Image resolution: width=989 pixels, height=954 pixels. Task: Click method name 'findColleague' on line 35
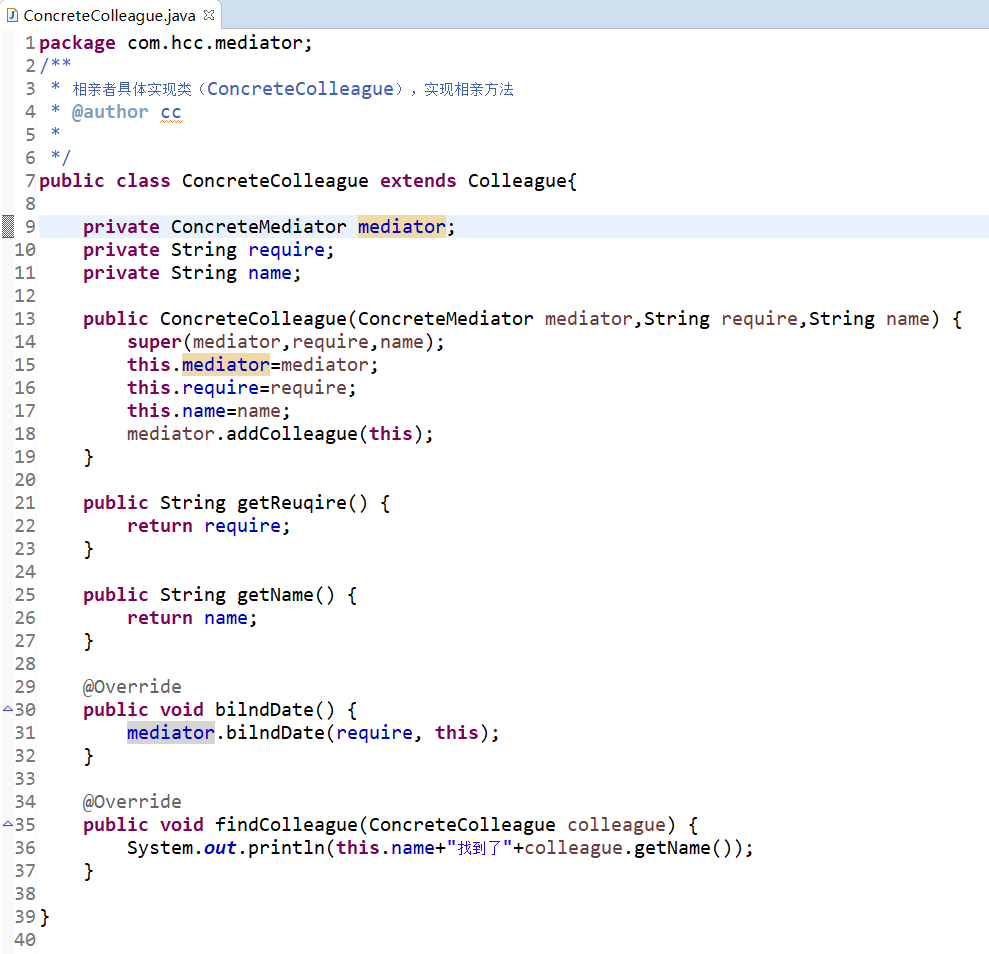click(286, 824)
